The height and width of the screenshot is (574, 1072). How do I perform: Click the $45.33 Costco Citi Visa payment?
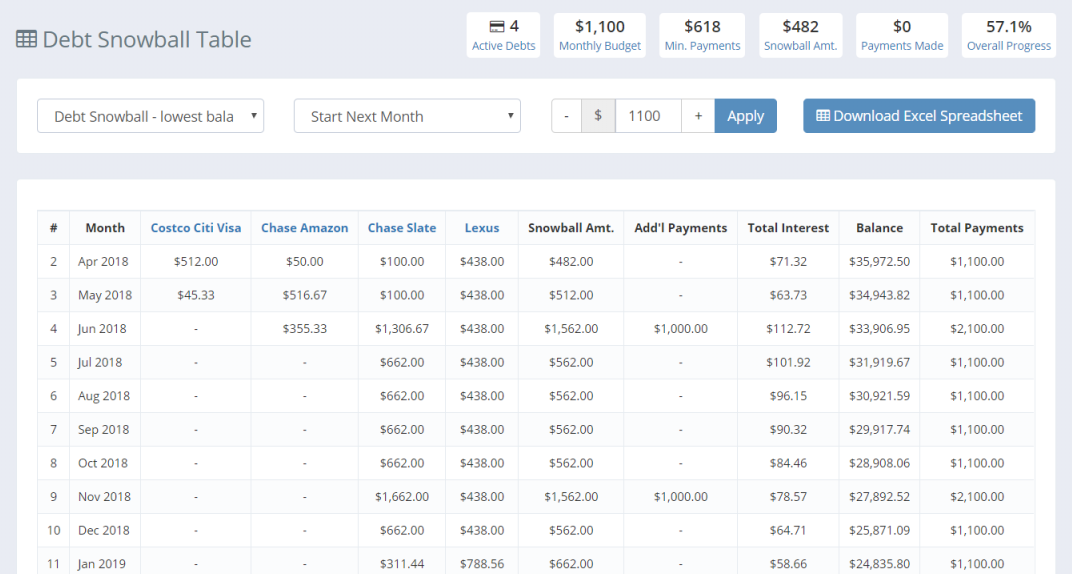click(196, 295)
